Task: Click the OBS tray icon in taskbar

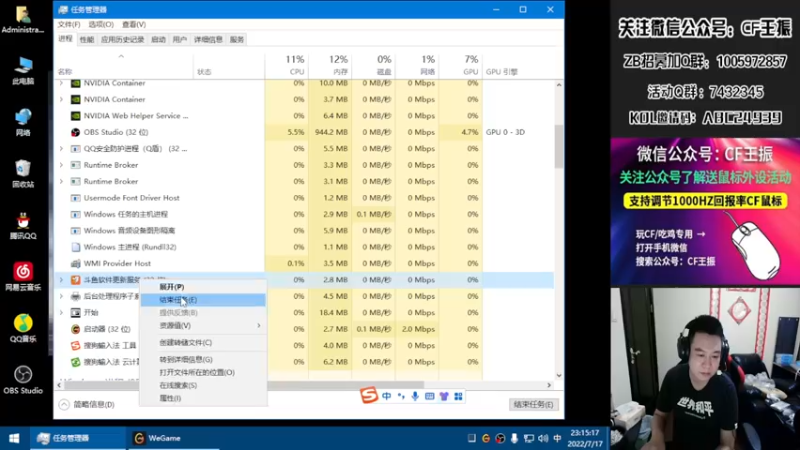Action: click(x=500, y=438)
